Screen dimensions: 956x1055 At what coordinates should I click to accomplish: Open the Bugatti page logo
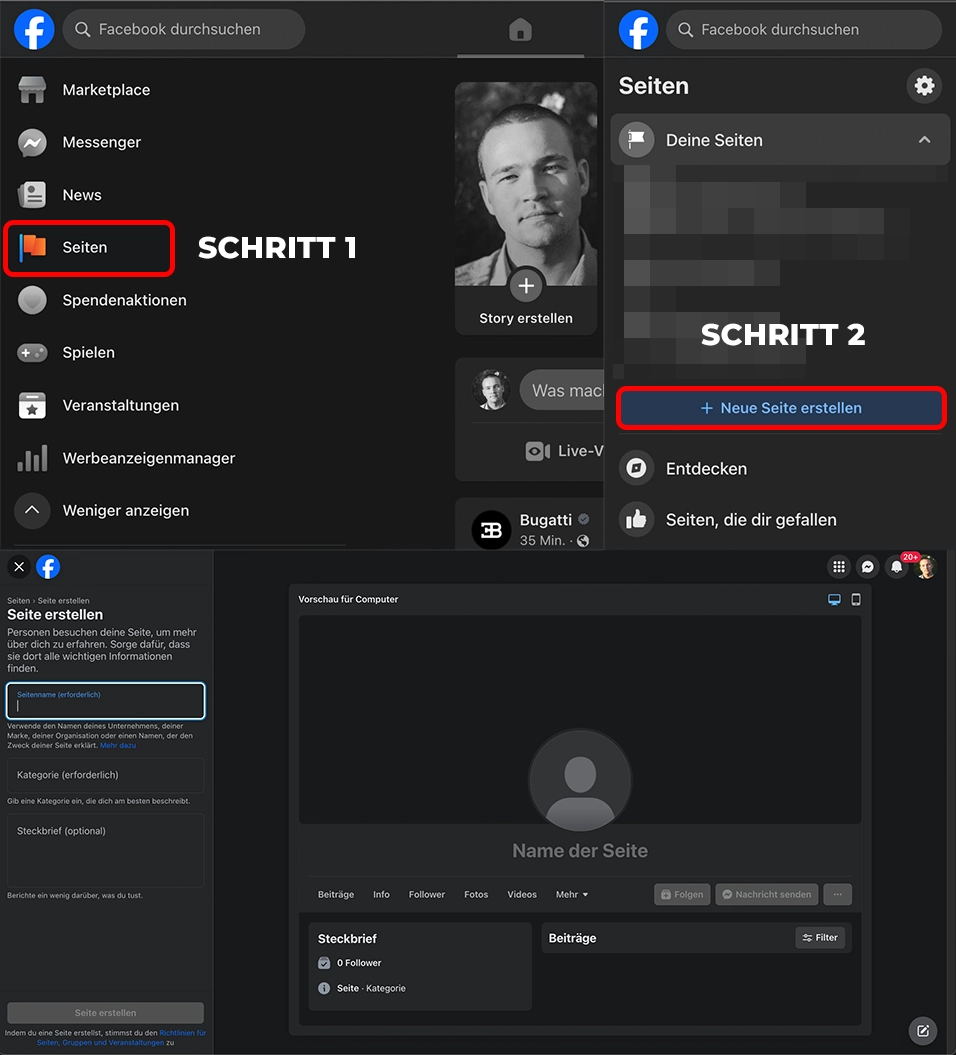tap(491, 530)
